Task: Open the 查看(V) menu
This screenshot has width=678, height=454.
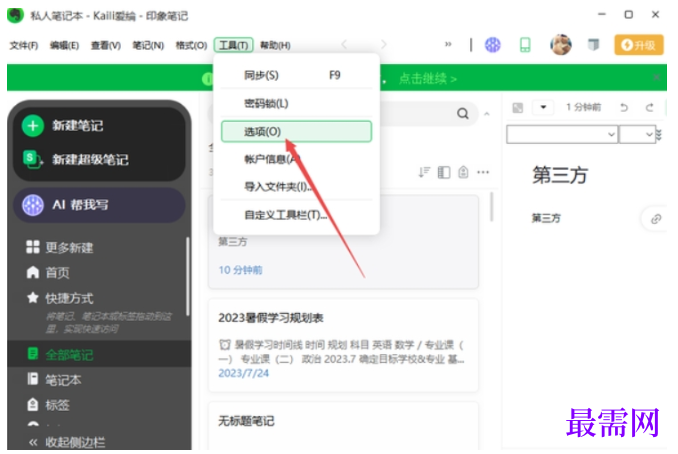Action: 106,45
